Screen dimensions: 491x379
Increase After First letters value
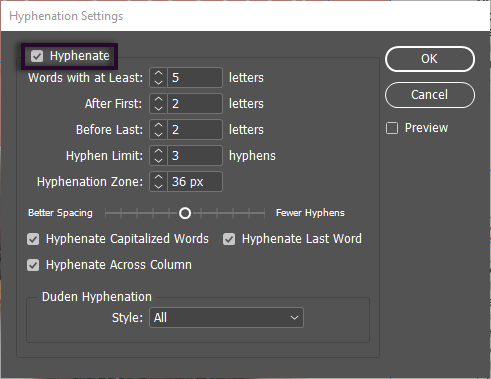point(159,99)
